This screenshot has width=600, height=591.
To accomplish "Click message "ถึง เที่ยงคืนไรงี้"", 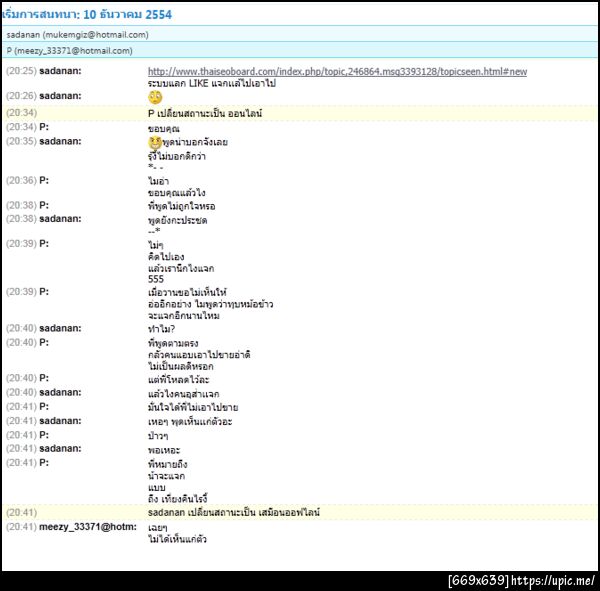I will [x=178, y=499].
